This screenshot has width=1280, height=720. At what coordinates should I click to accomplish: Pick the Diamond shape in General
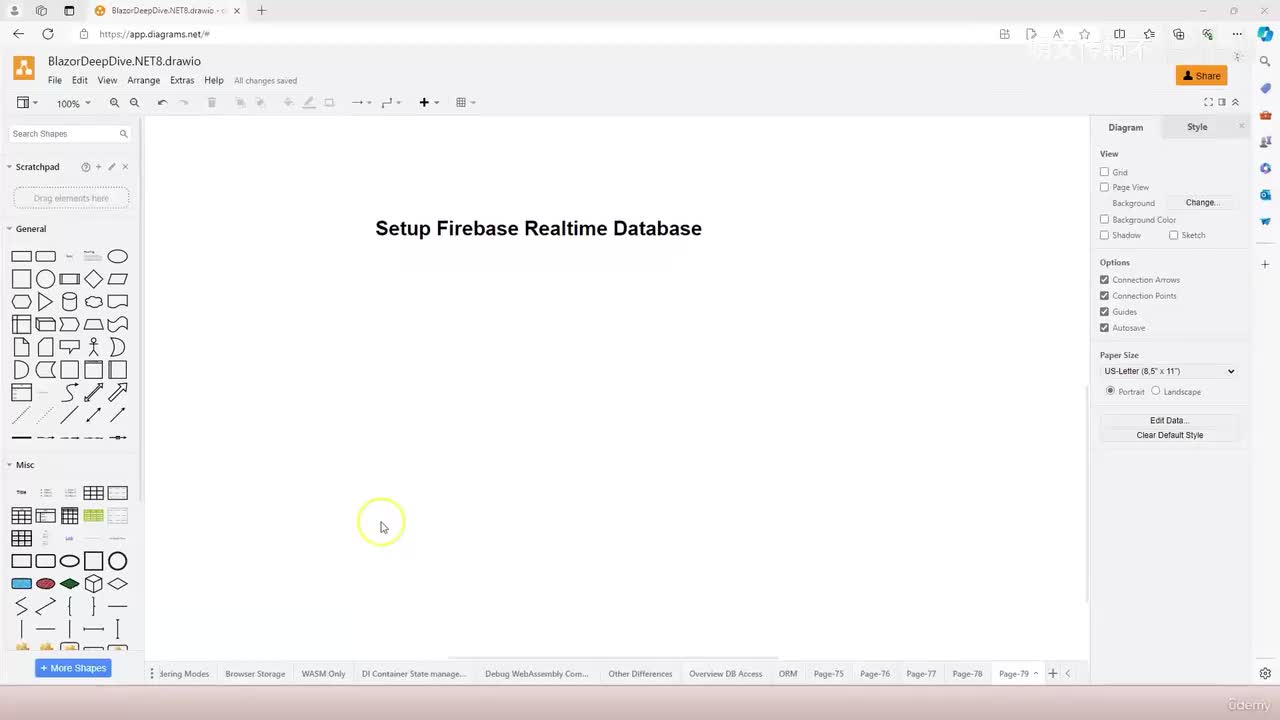[x=94, y=279]
